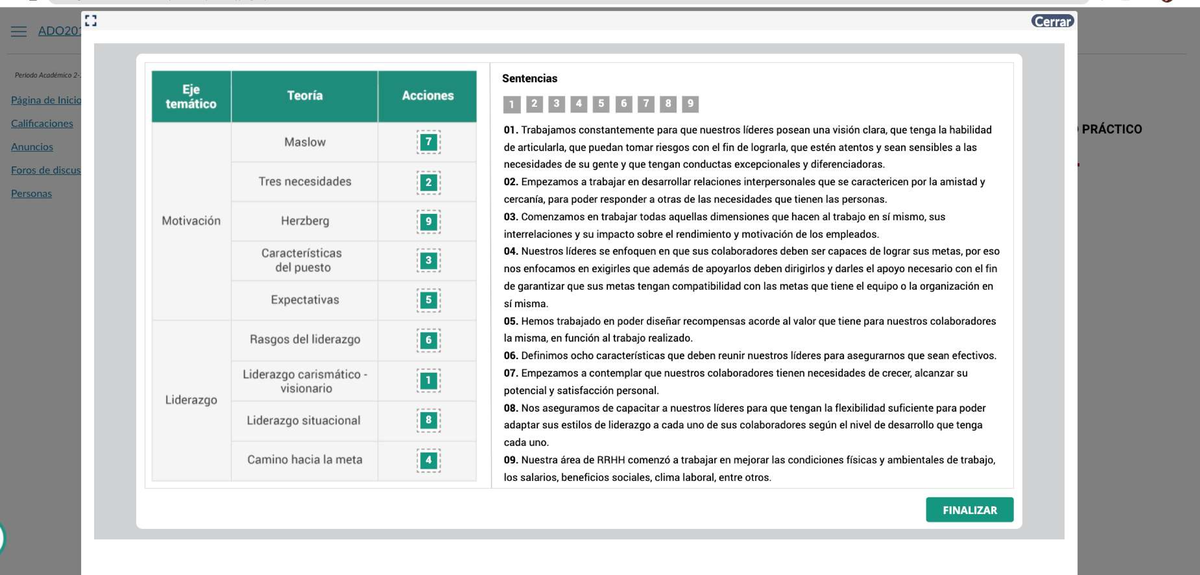This screenshot has width=1200, height=575.
Task: Select sentence tile number 2
Action: click(x=534, y=103)
